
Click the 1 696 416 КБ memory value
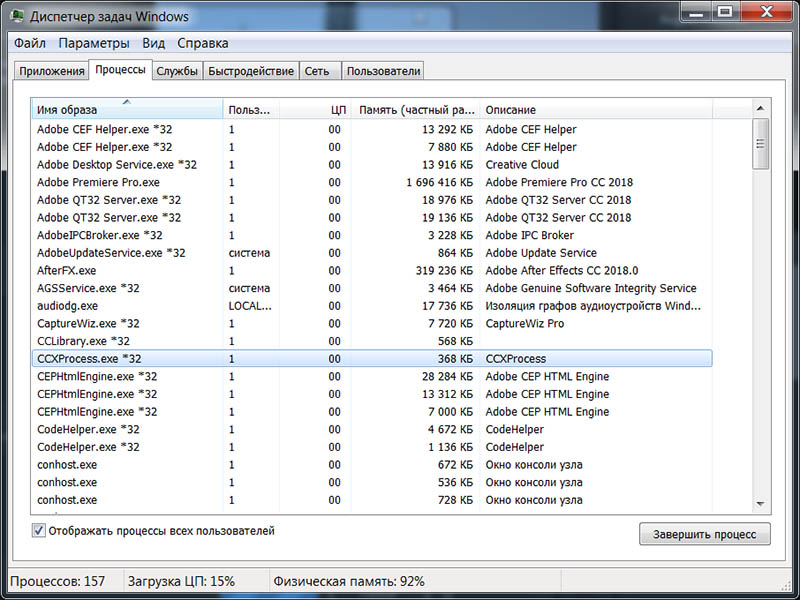(x=439, y=182)
